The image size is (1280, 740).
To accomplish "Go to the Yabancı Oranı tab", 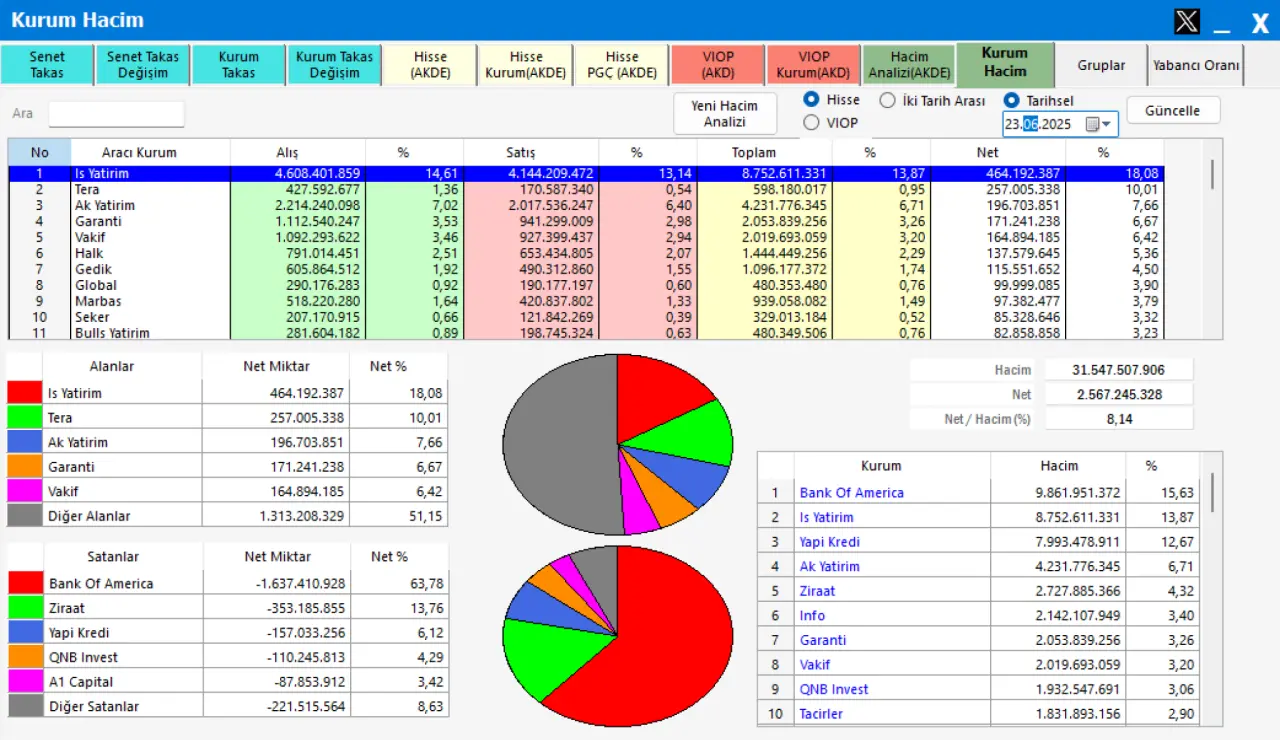I will coord(1196,65).
